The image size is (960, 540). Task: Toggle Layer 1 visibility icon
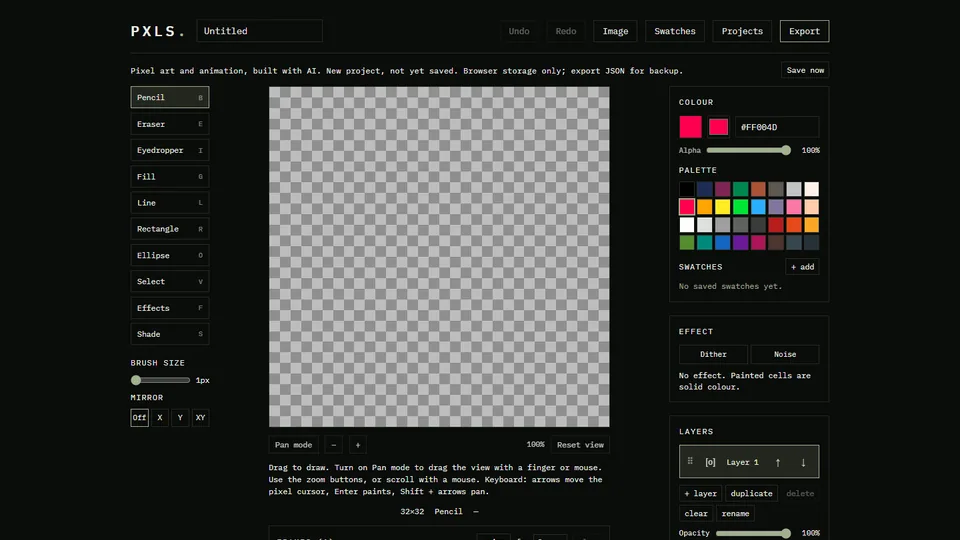click(x=710, y=462)
